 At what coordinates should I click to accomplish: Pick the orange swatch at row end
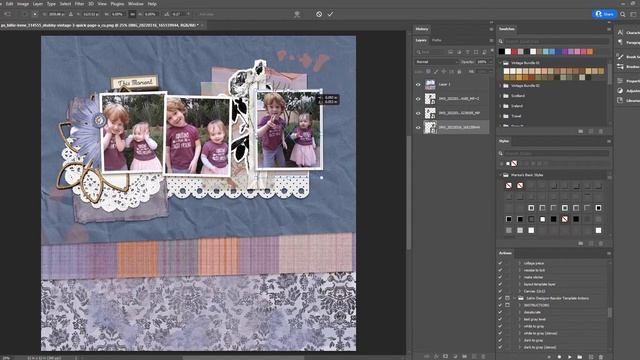[590, 51]
